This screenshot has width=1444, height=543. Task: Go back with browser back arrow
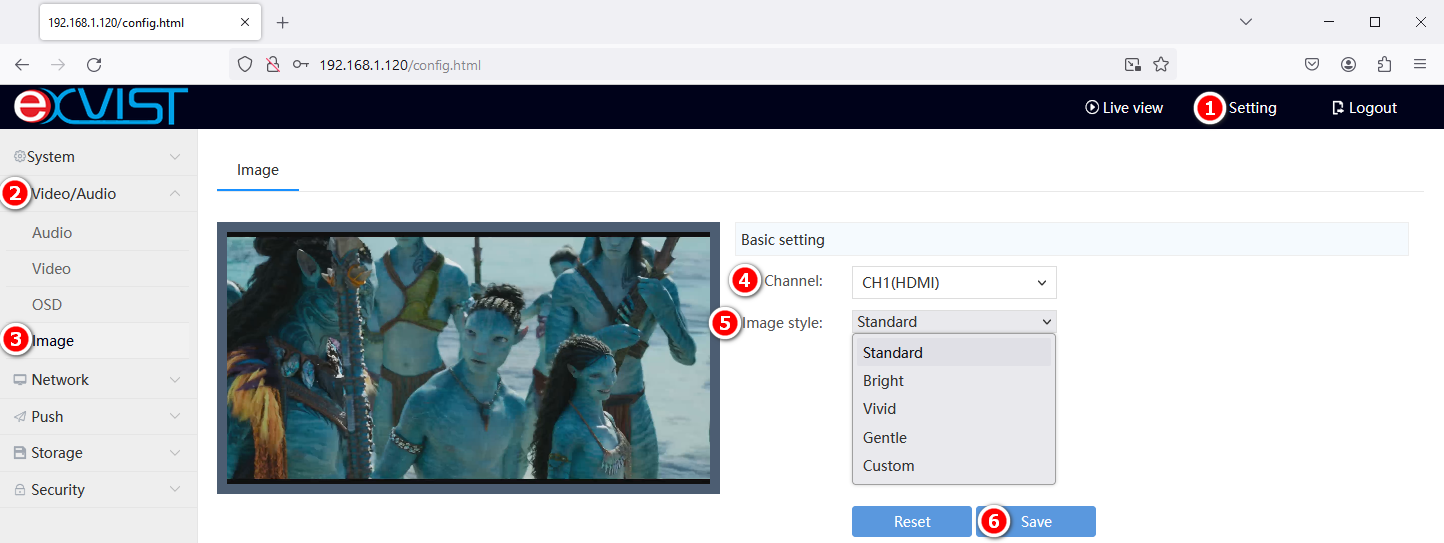click(22, 65)
